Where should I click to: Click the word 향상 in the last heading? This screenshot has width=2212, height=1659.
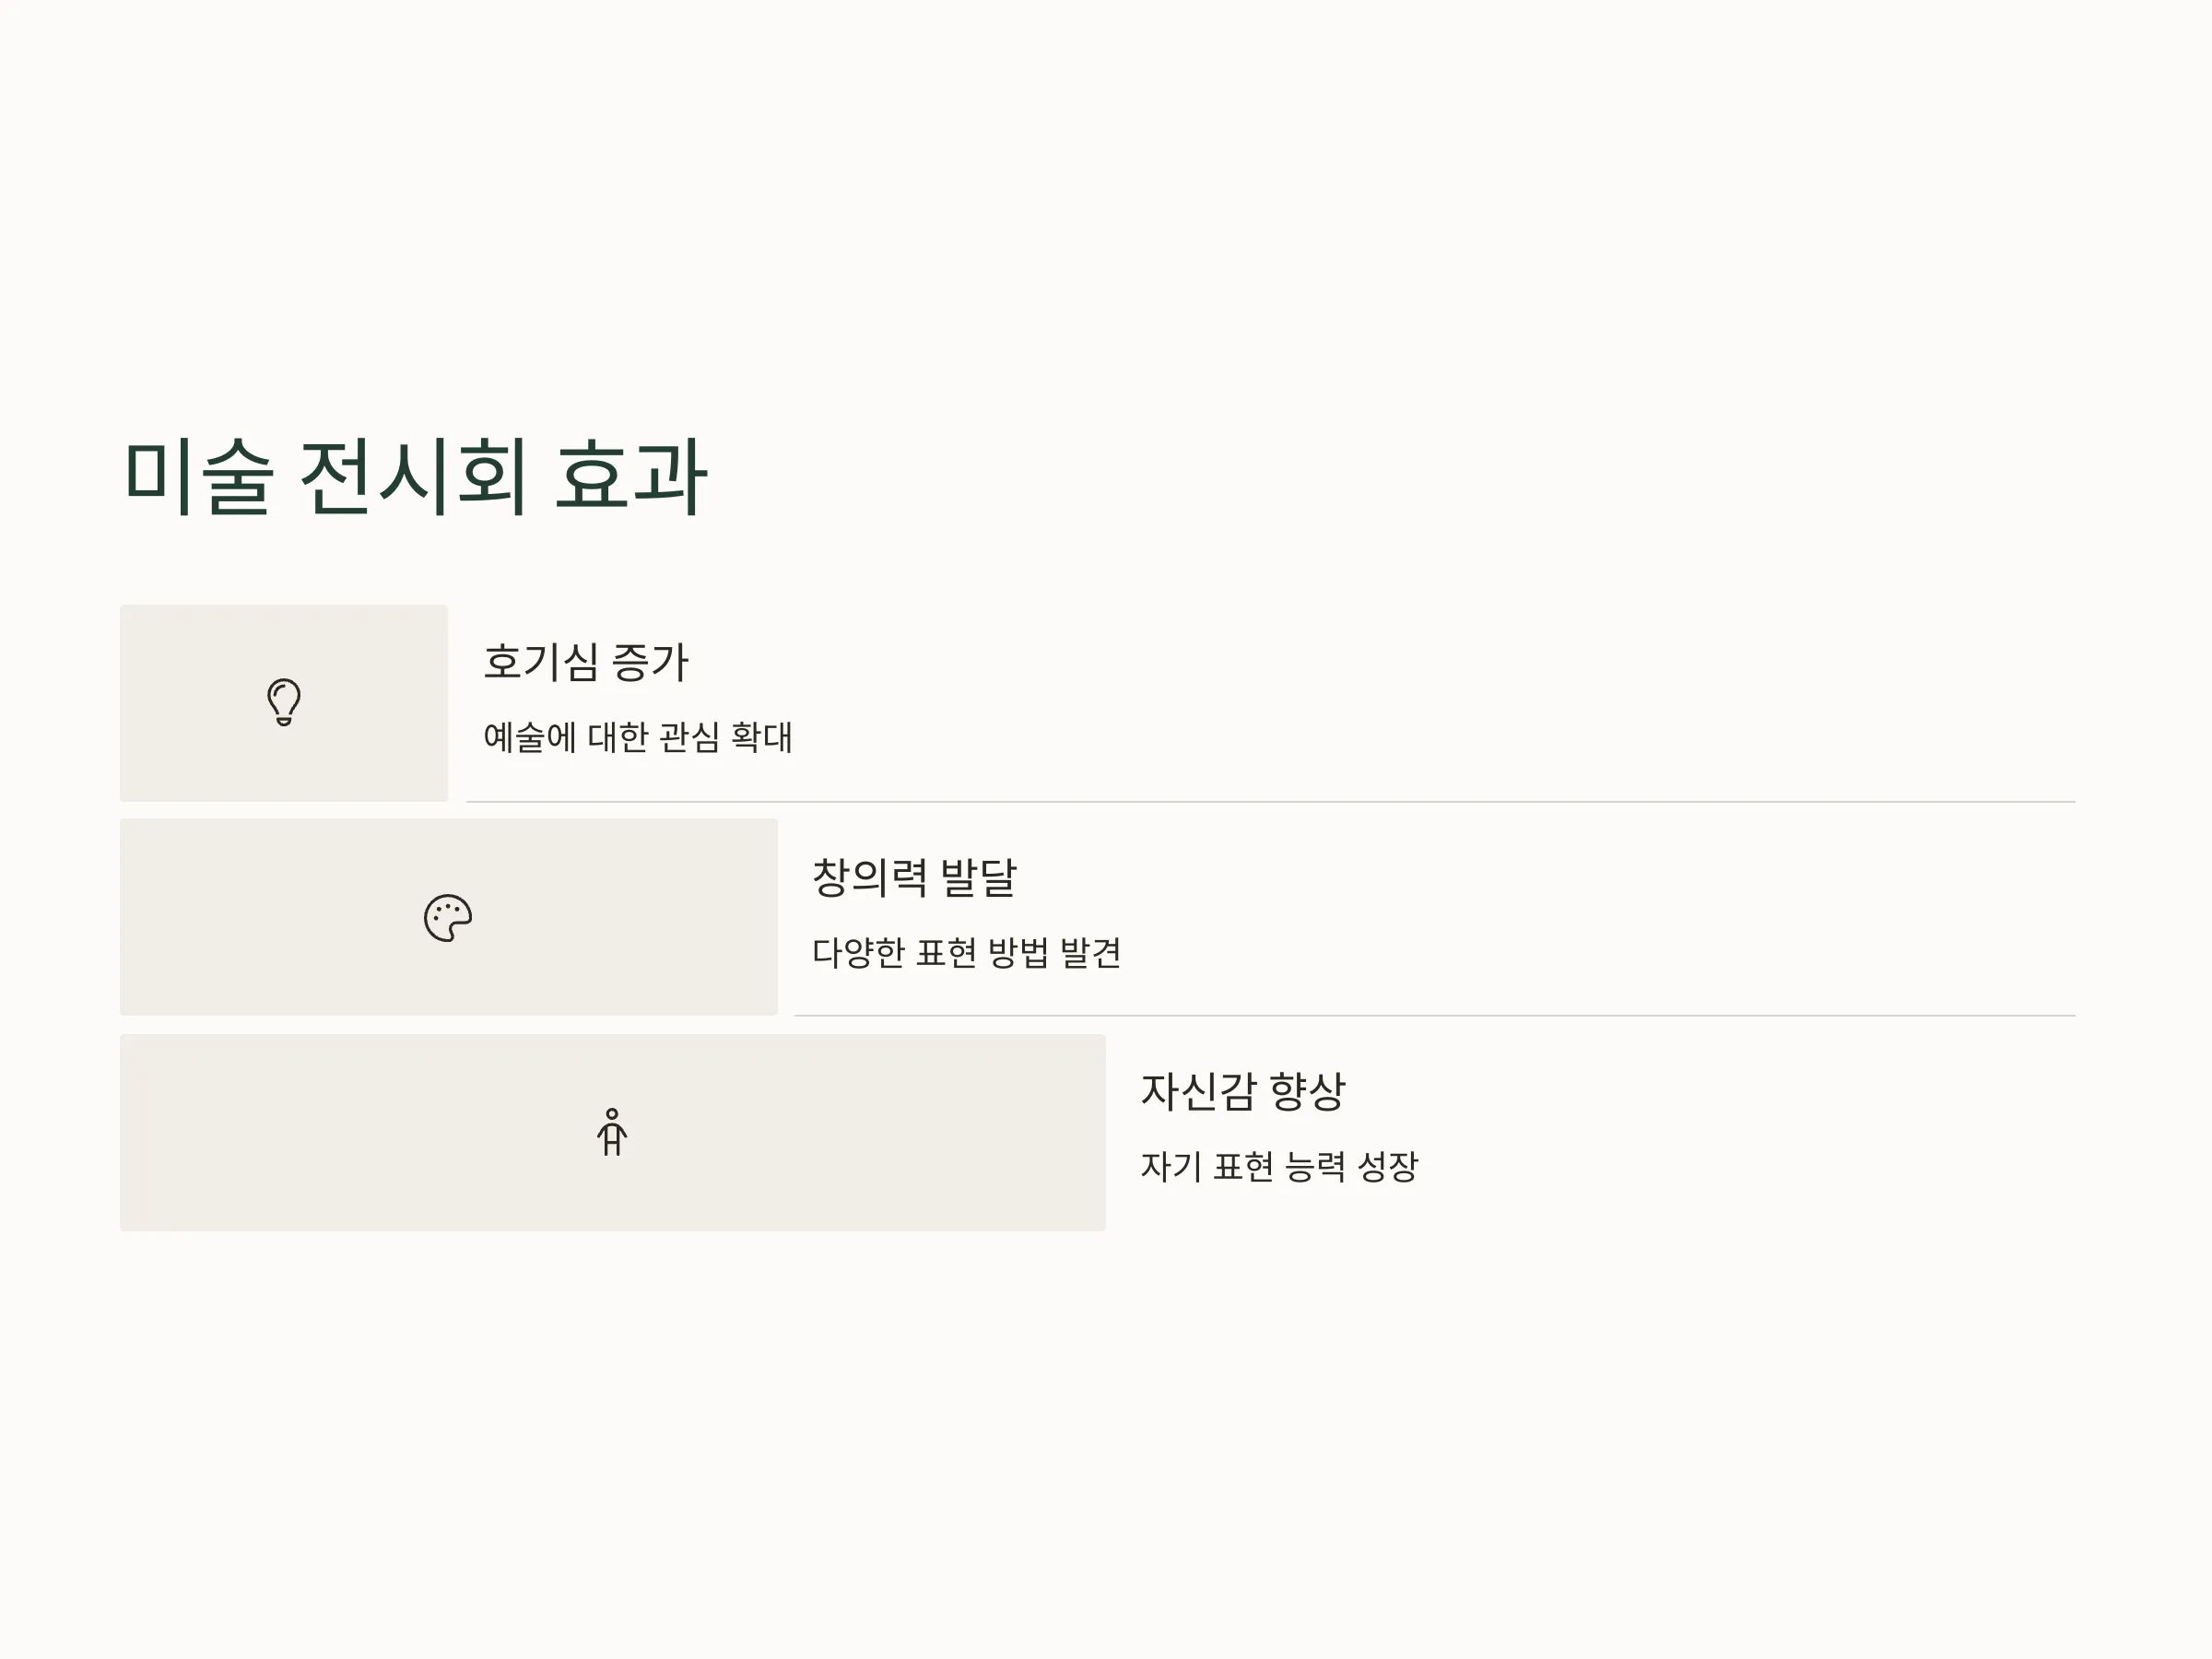click(x=1307, y=1091)
